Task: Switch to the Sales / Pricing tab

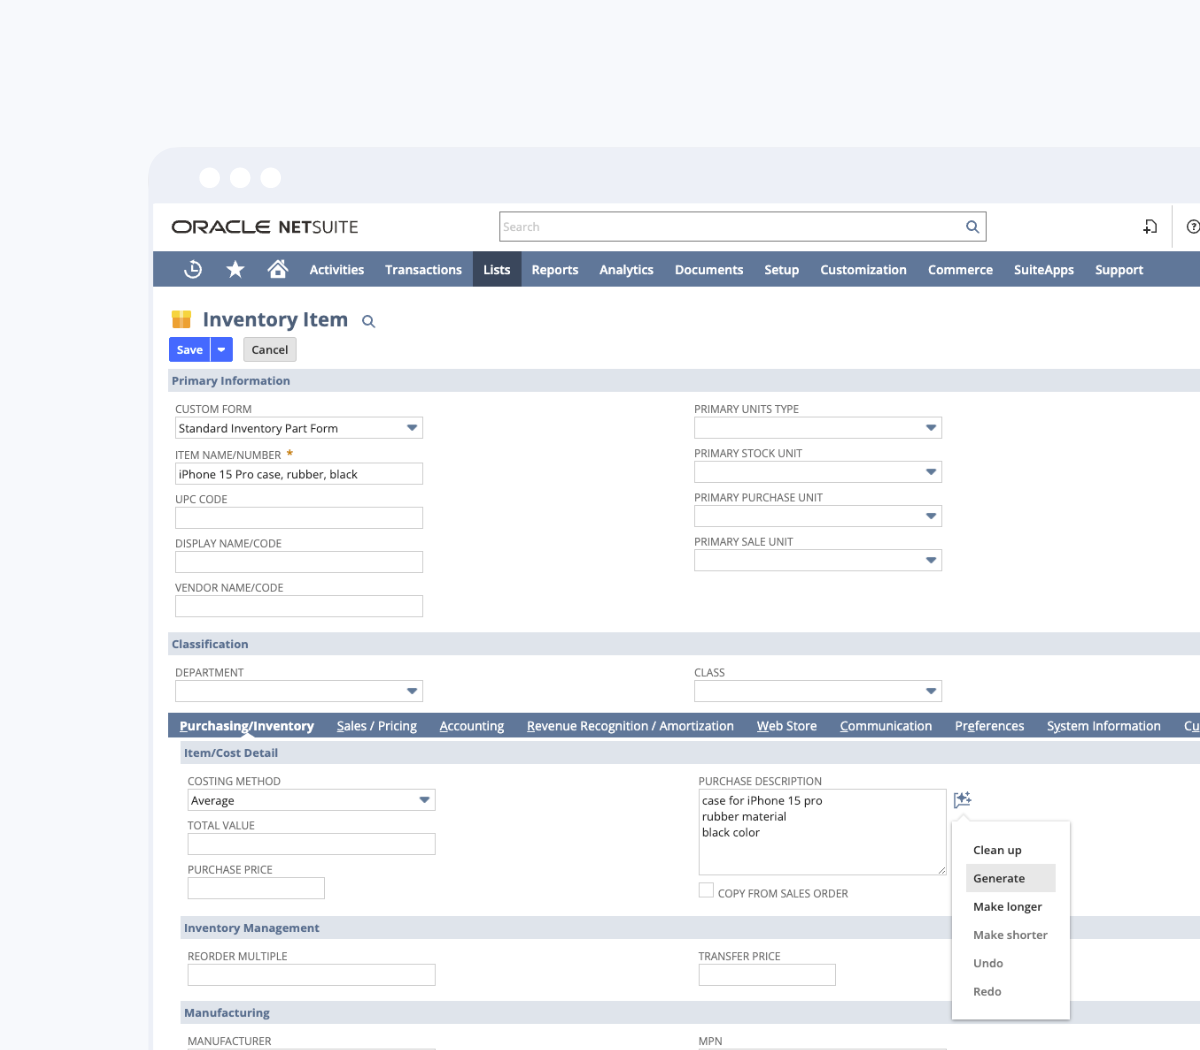Action: coord(377,726)
